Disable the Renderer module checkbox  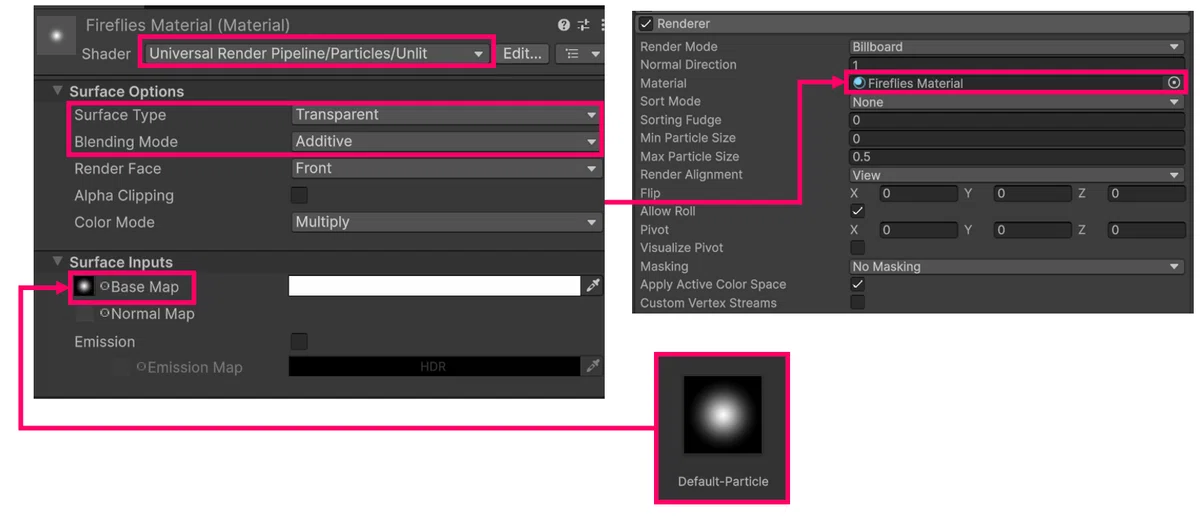click(646, 23)
